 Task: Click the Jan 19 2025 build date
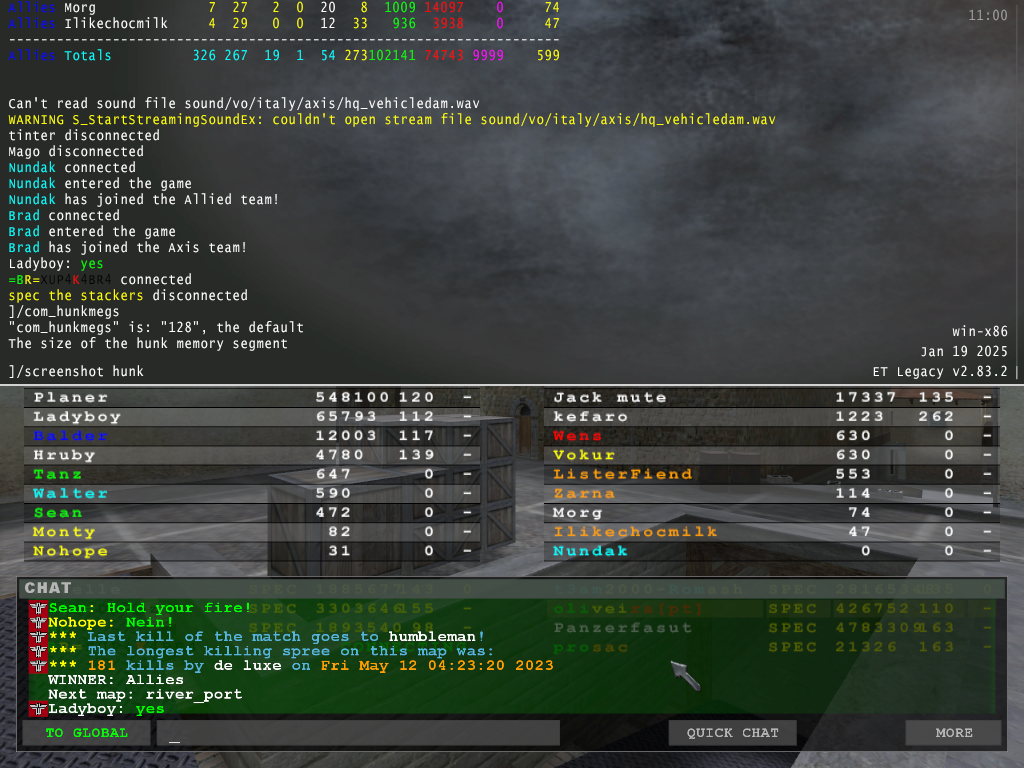tap(965, 351)
